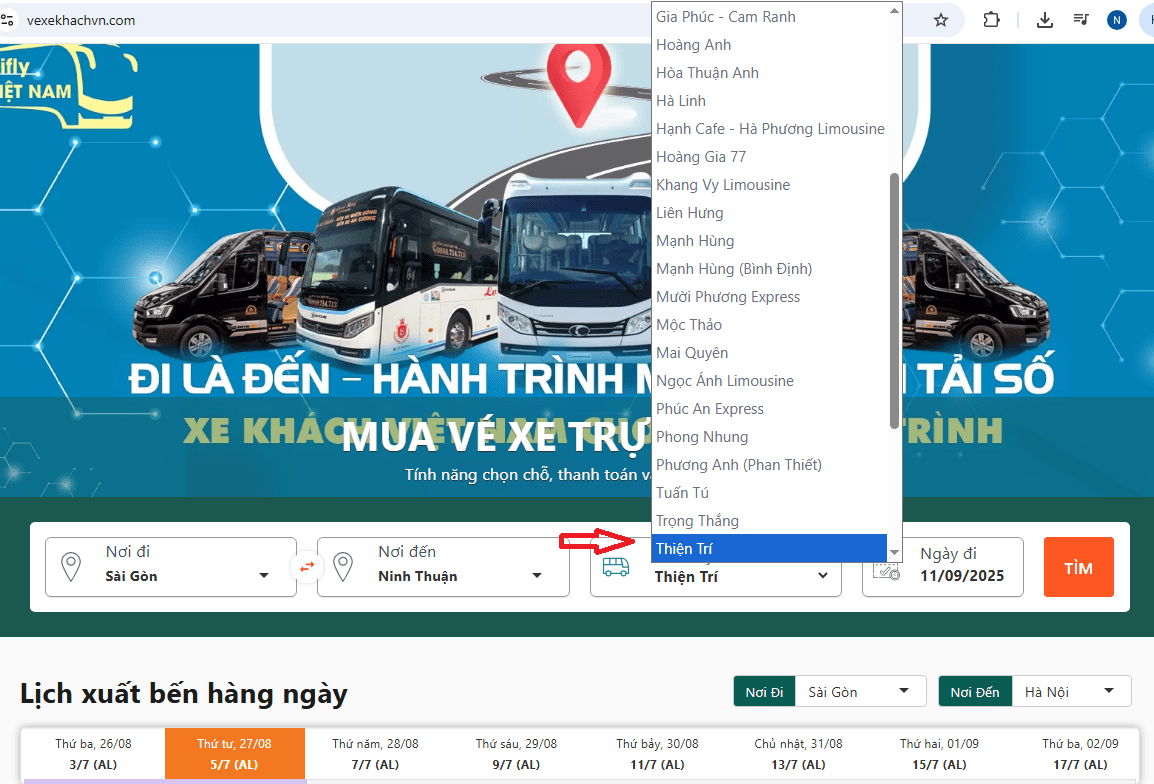1154x784 pixels.
Task: Open the media controls music icon
Action: coord(1080,20)
